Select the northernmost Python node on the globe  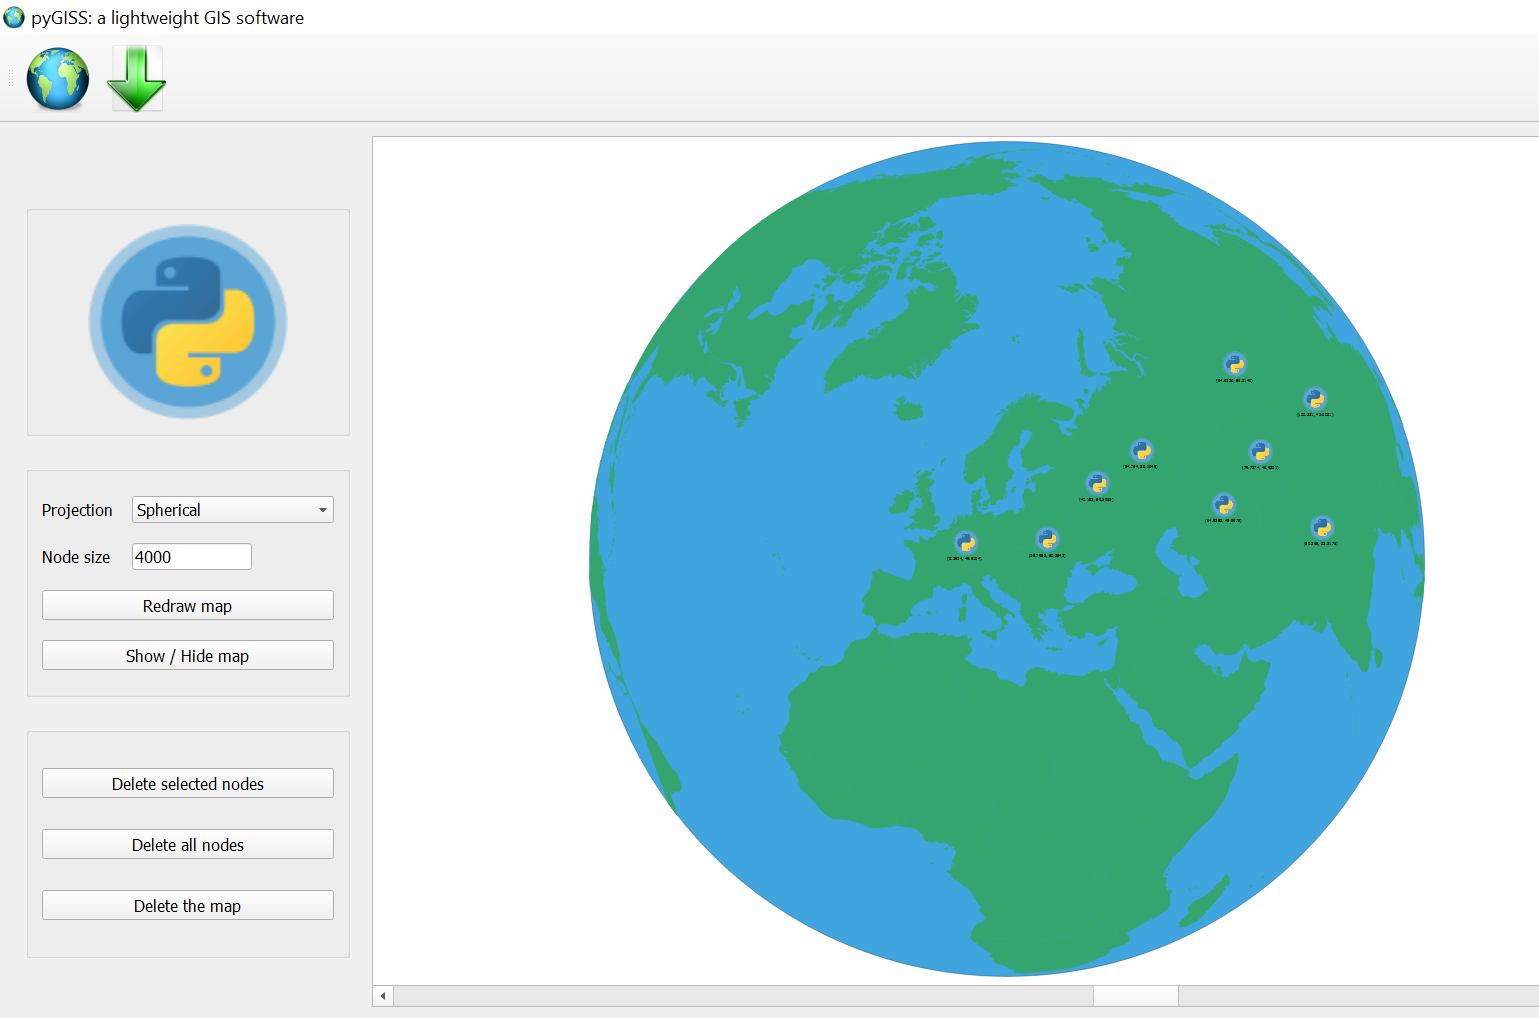[x=1234, y=364]
